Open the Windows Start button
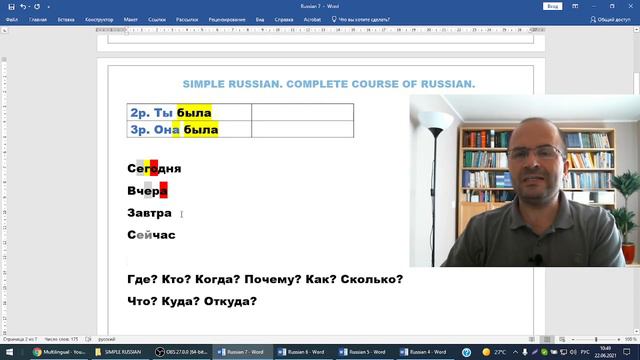Viewport: 640px width, 360px height. (9, 352)
